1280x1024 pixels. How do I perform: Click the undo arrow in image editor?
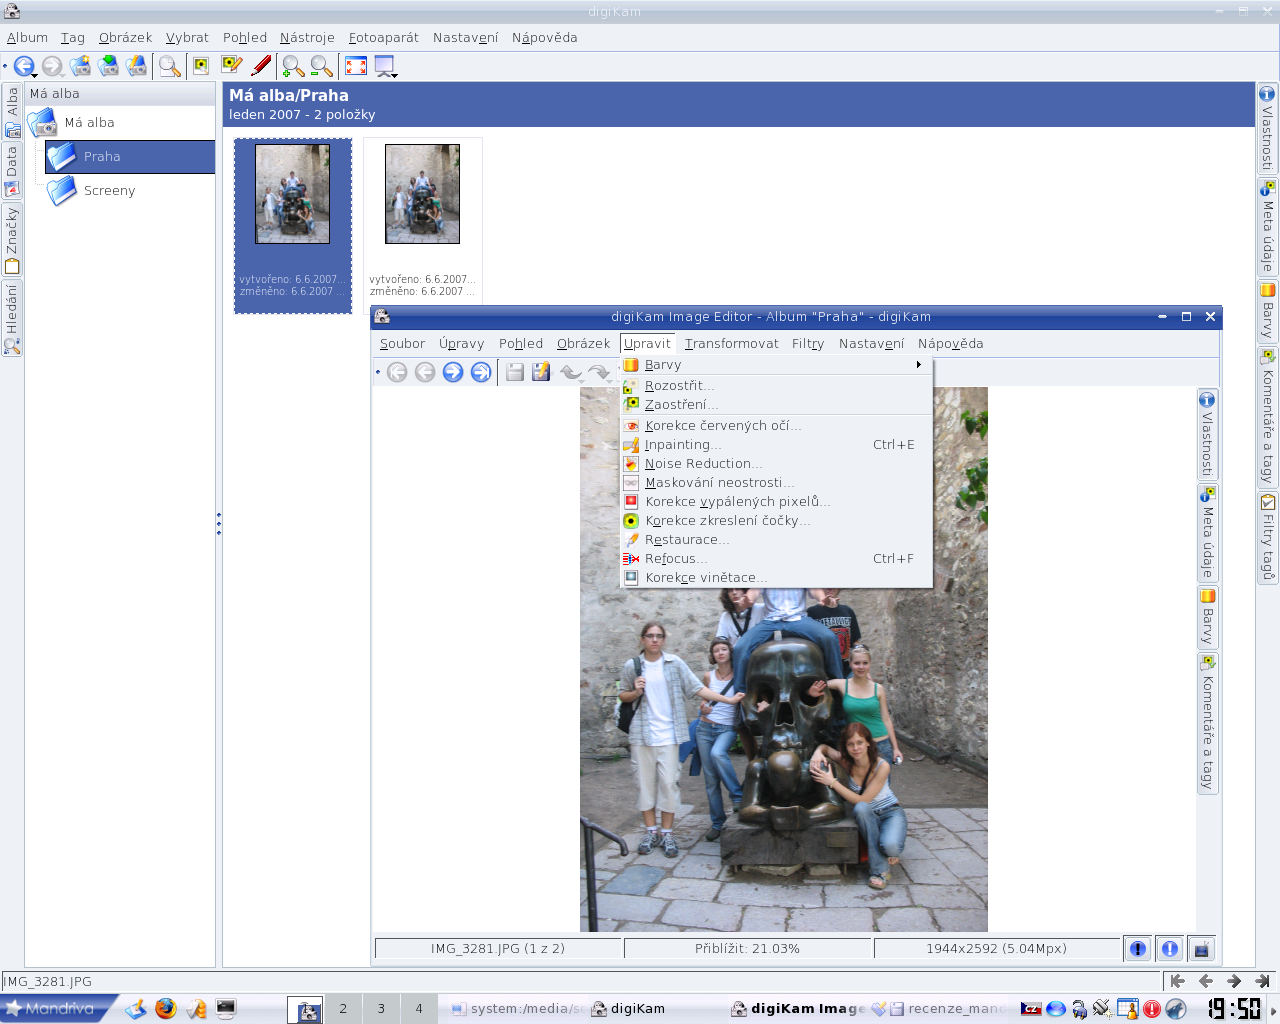(569, 372)
